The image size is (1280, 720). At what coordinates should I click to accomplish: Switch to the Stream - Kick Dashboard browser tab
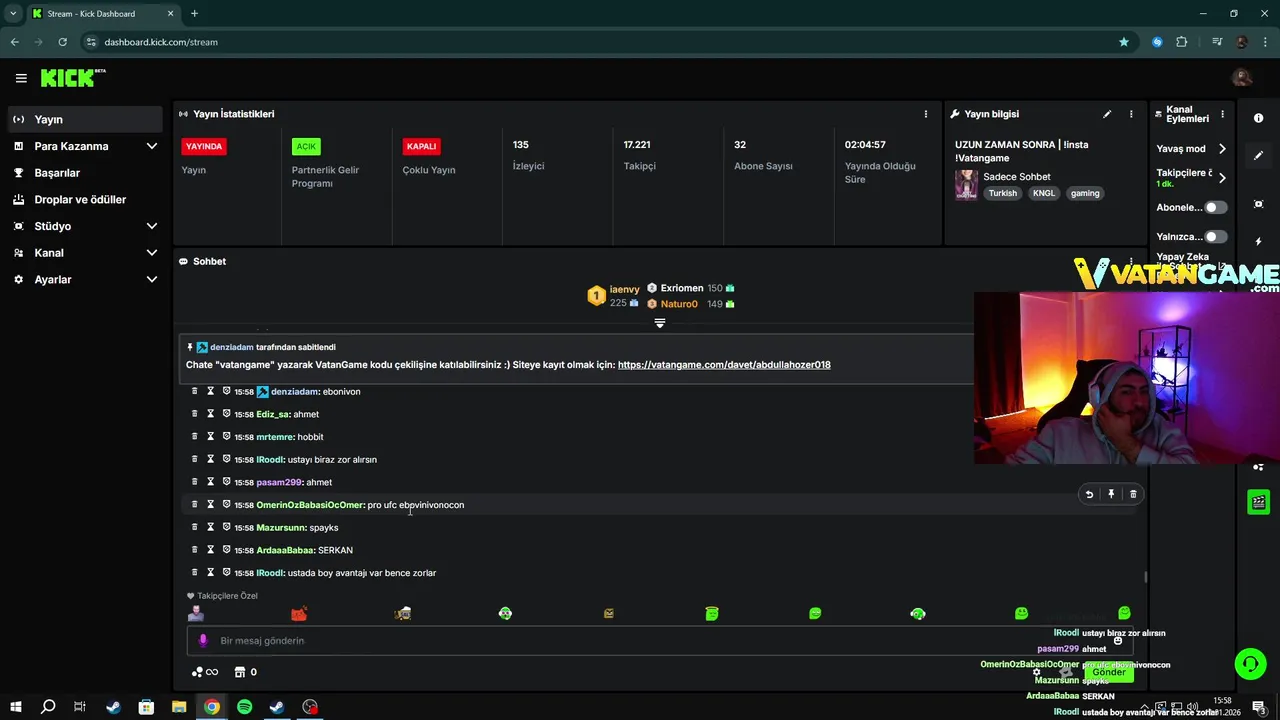pos(102,14)
